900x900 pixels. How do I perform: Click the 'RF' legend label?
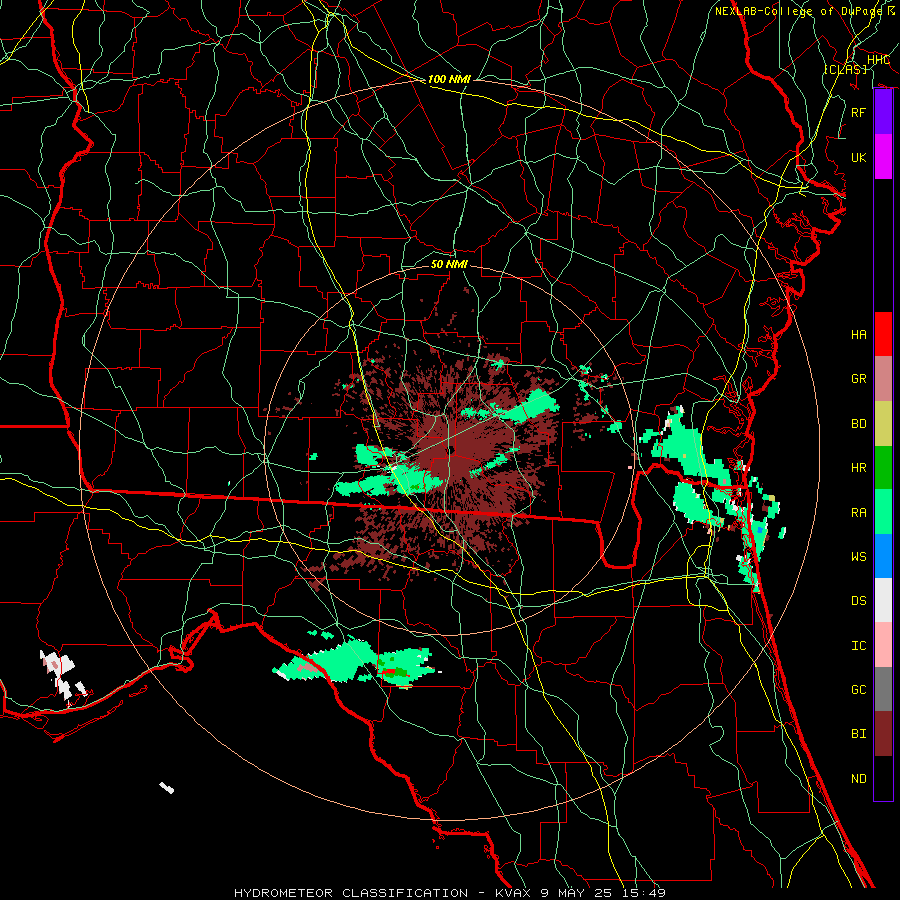click(859, 112)
